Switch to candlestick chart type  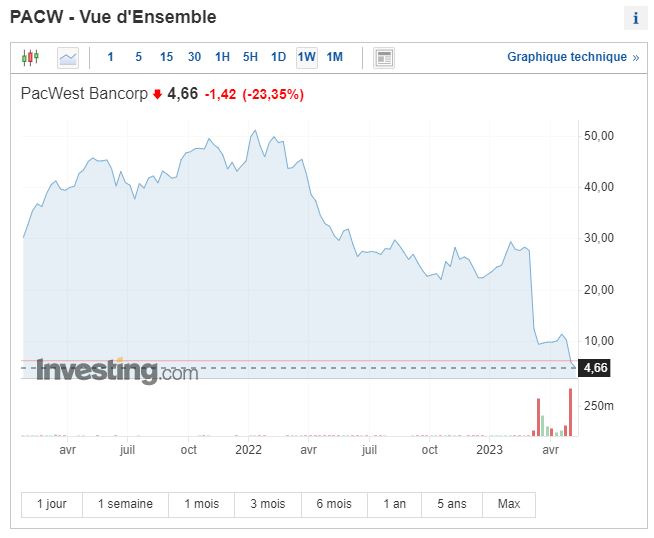click(x=30, y=58)
